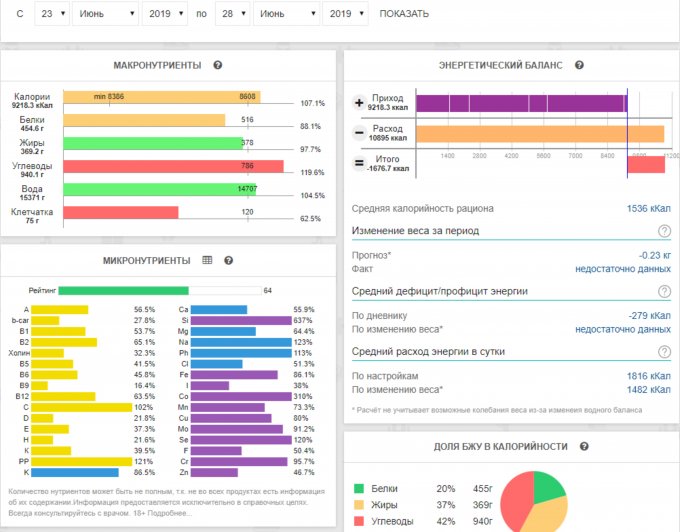
Task: Click the green Белки legend swatch
Action: click(x=361, y=489)
